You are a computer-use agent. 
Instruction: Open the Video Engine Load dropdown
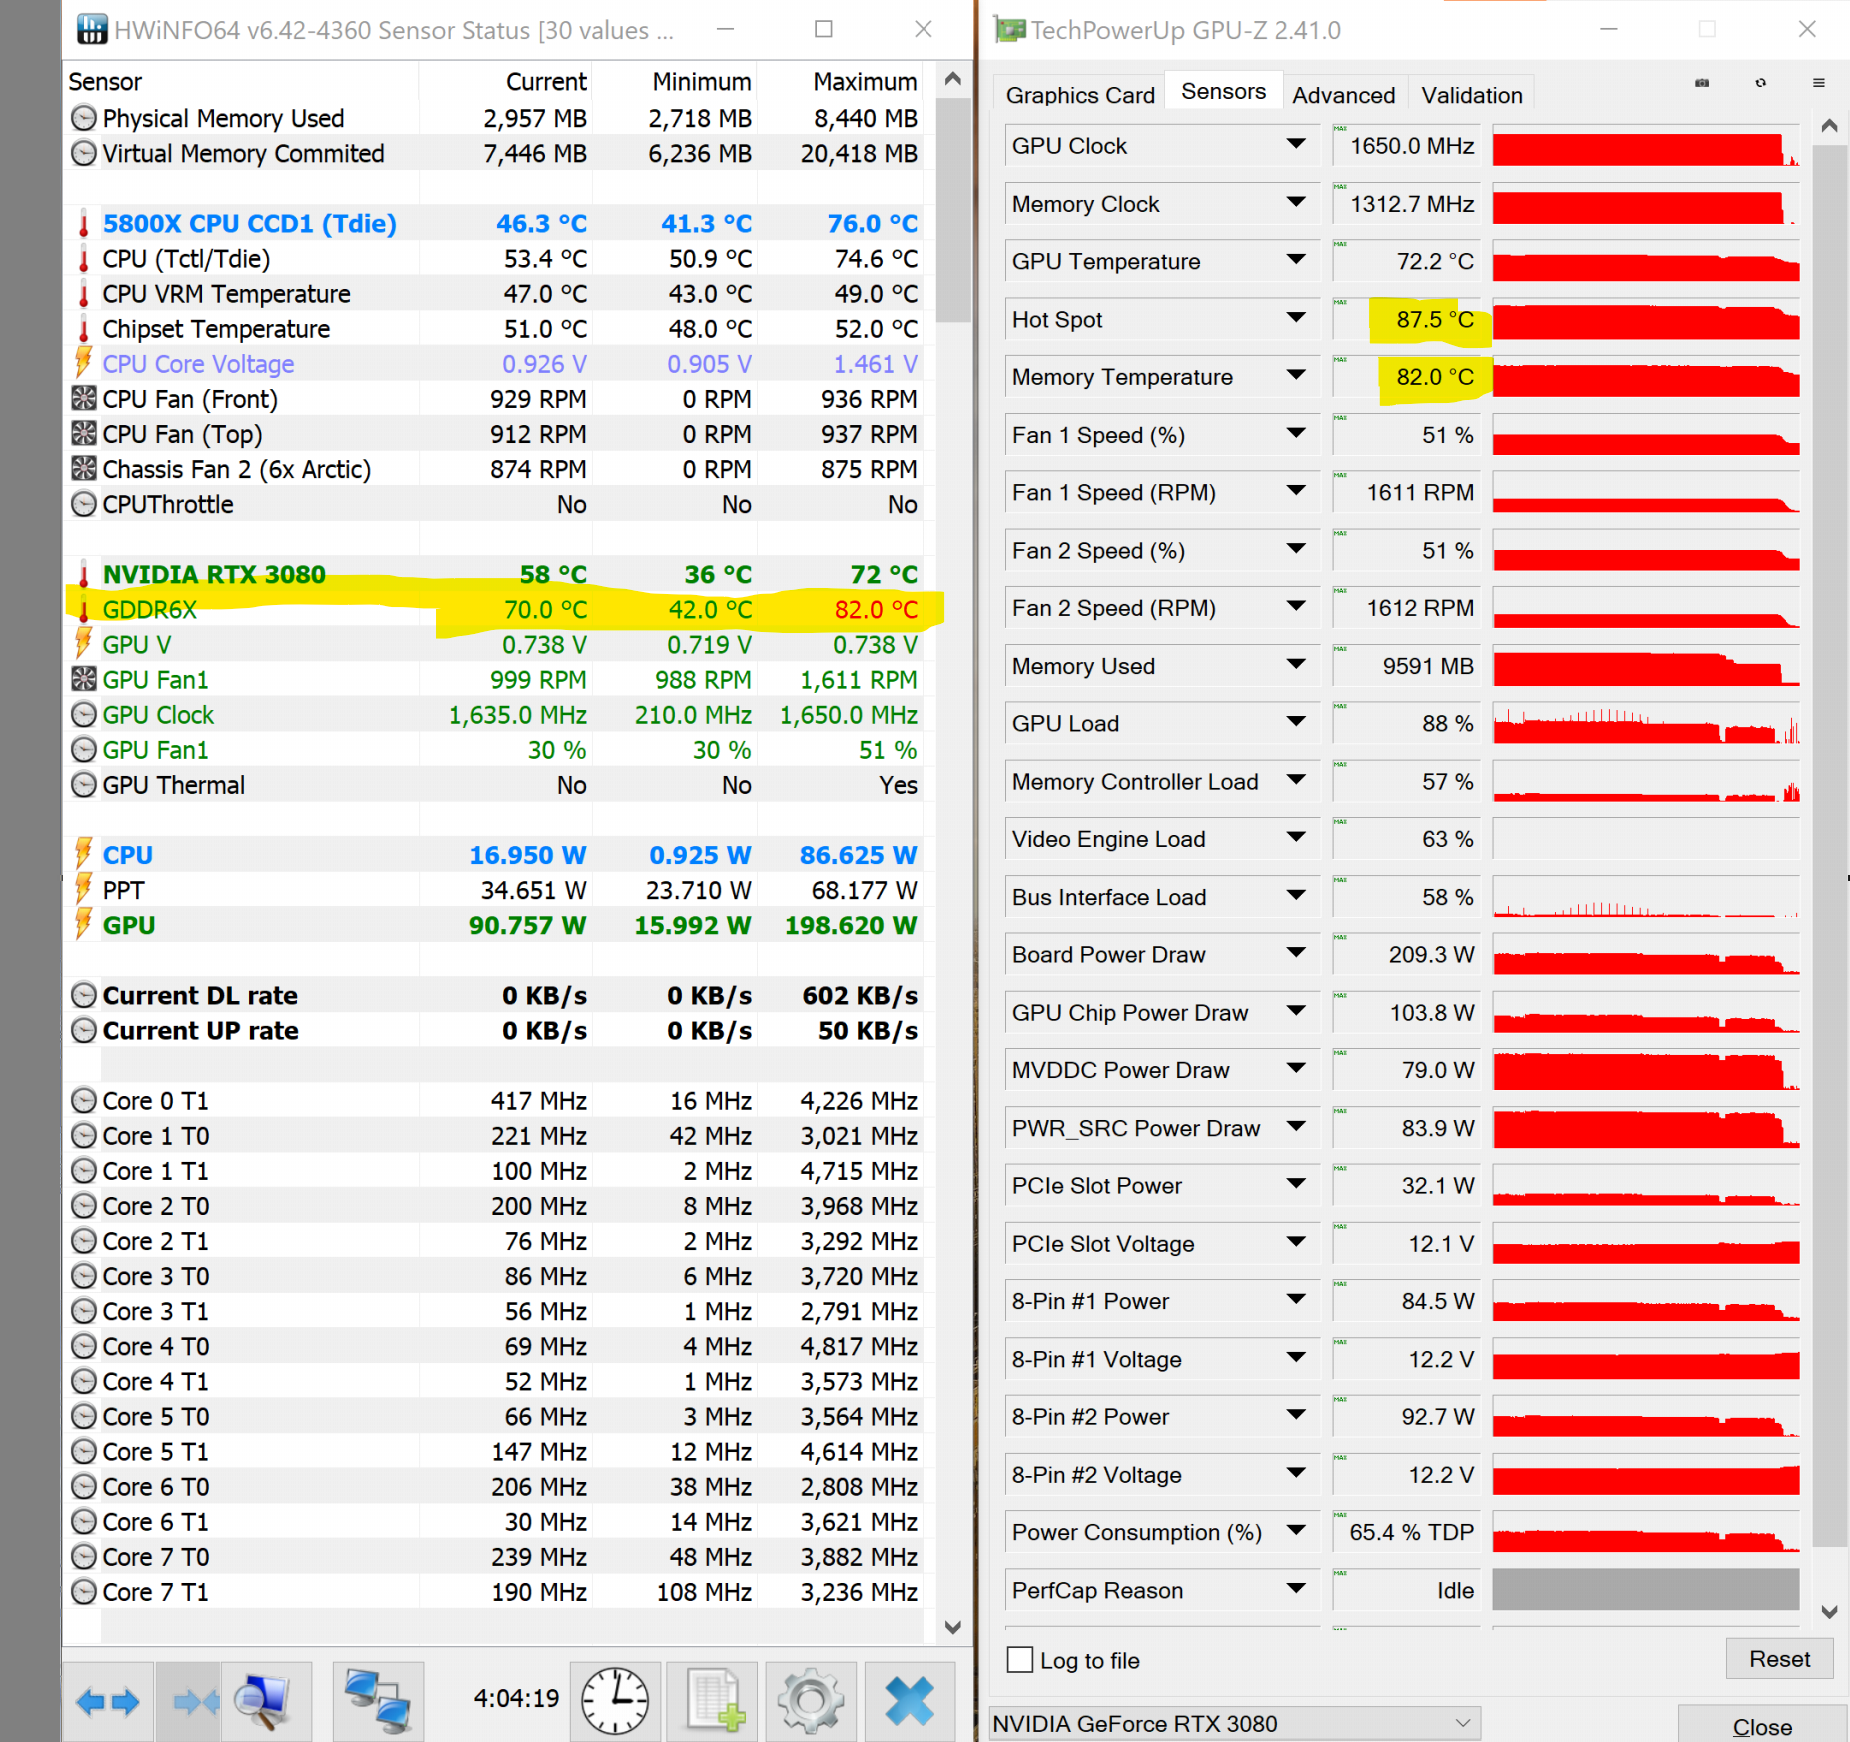1296,838
